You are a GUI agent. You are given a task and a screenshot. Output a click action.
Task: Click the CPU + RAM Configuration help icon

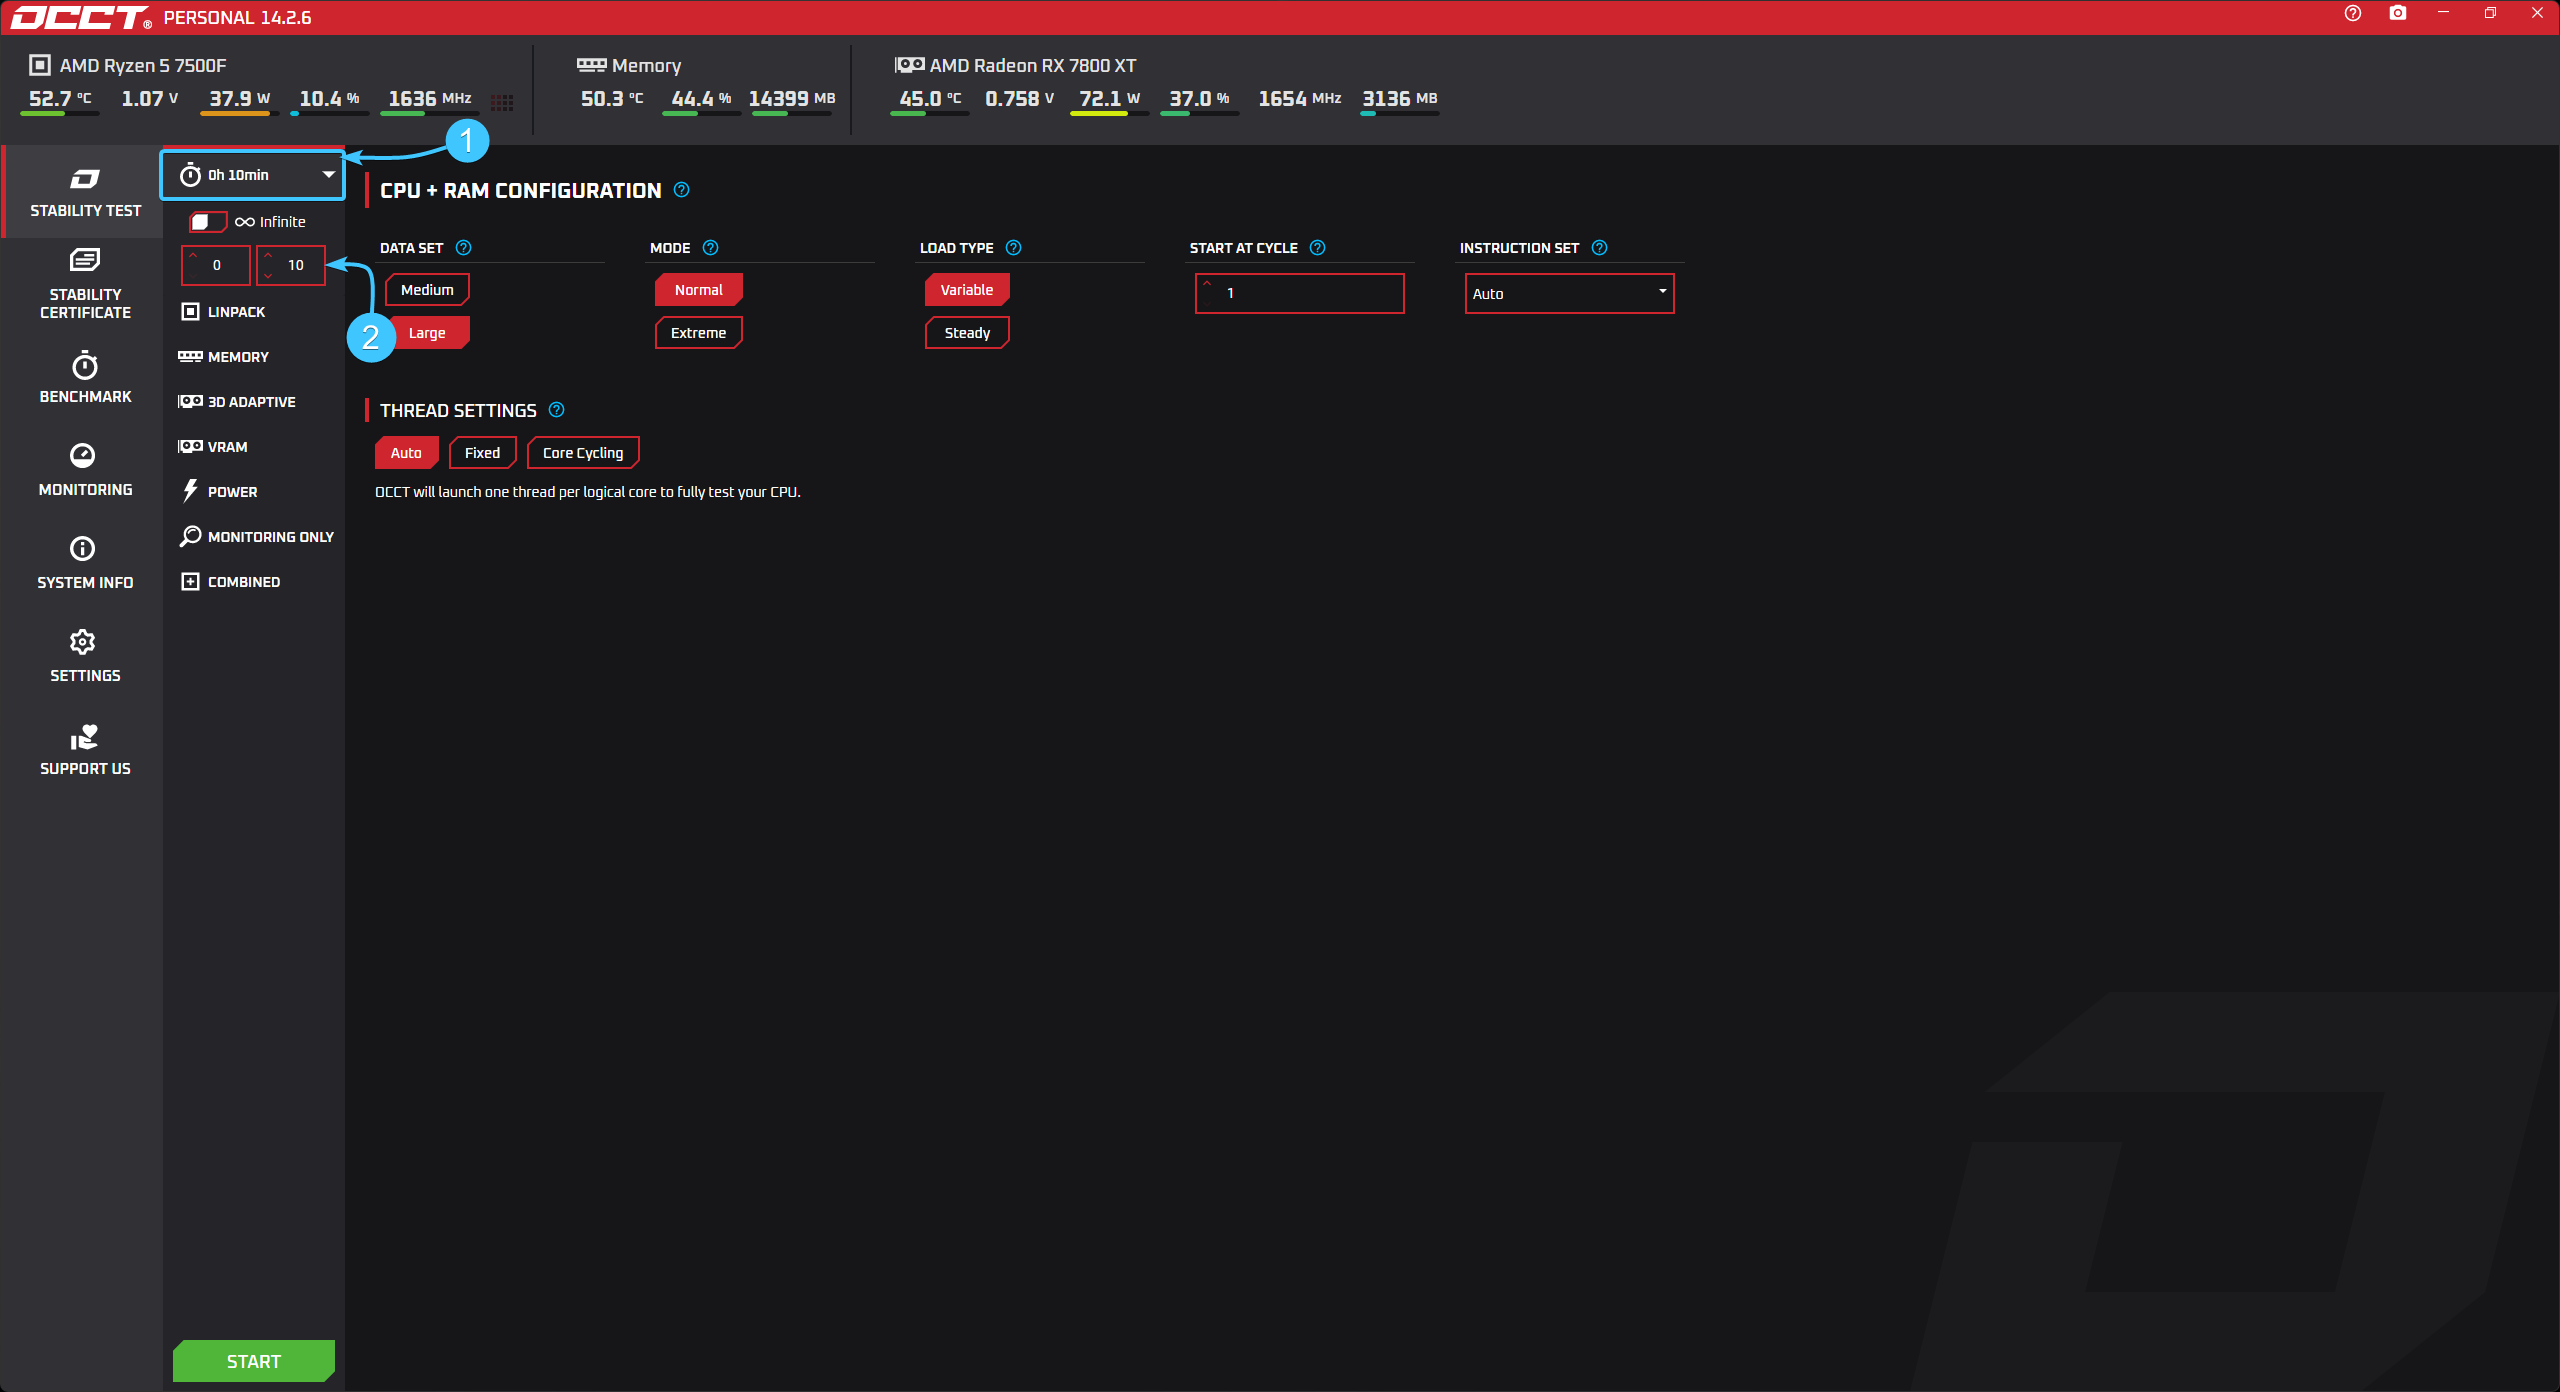[681, 190]
